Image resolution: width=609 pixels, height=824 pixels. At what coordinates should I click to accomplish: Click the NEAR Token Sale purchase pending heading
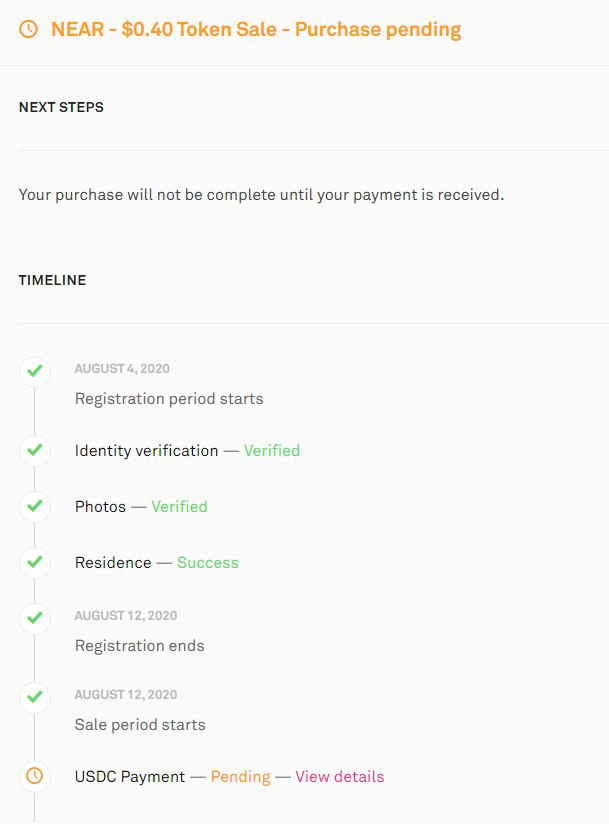(x=256, y=29)
